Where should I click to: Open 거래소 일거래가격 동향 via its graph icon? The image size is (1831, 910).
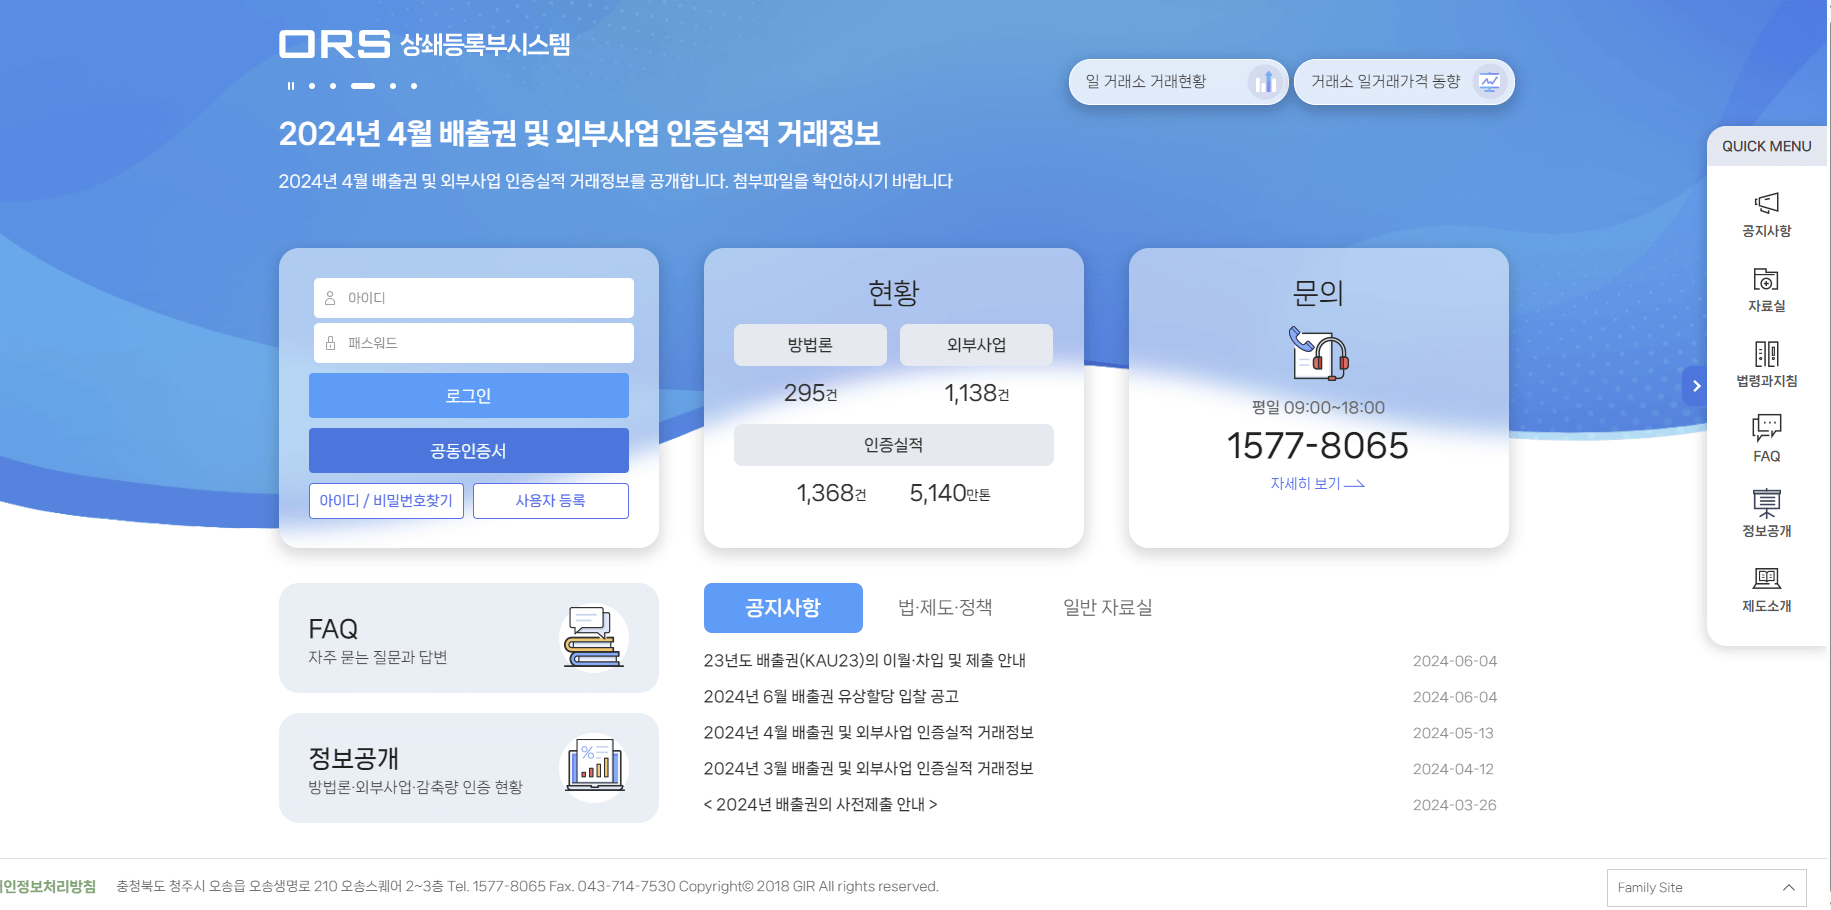(1489, 82)
